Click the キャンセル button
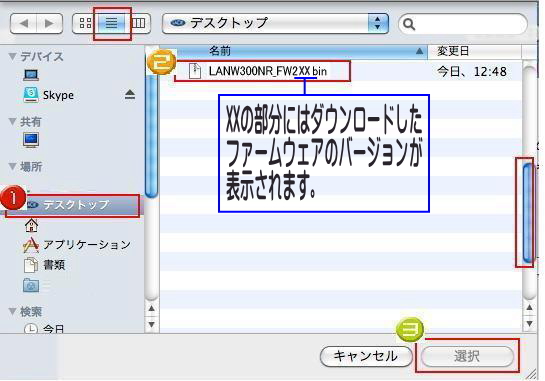 366,356
